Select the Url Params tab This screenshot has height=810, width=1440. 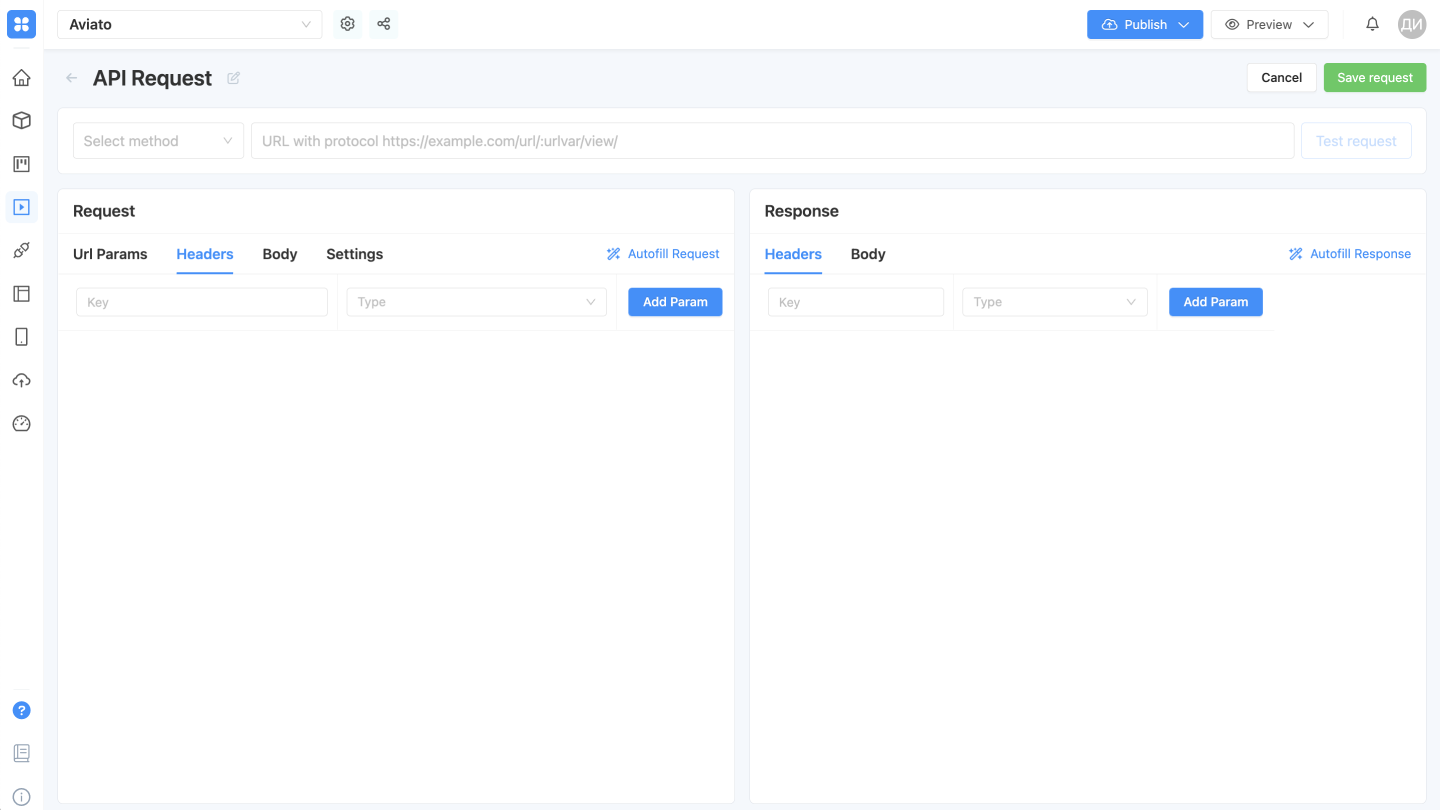(x=110, y=254)
